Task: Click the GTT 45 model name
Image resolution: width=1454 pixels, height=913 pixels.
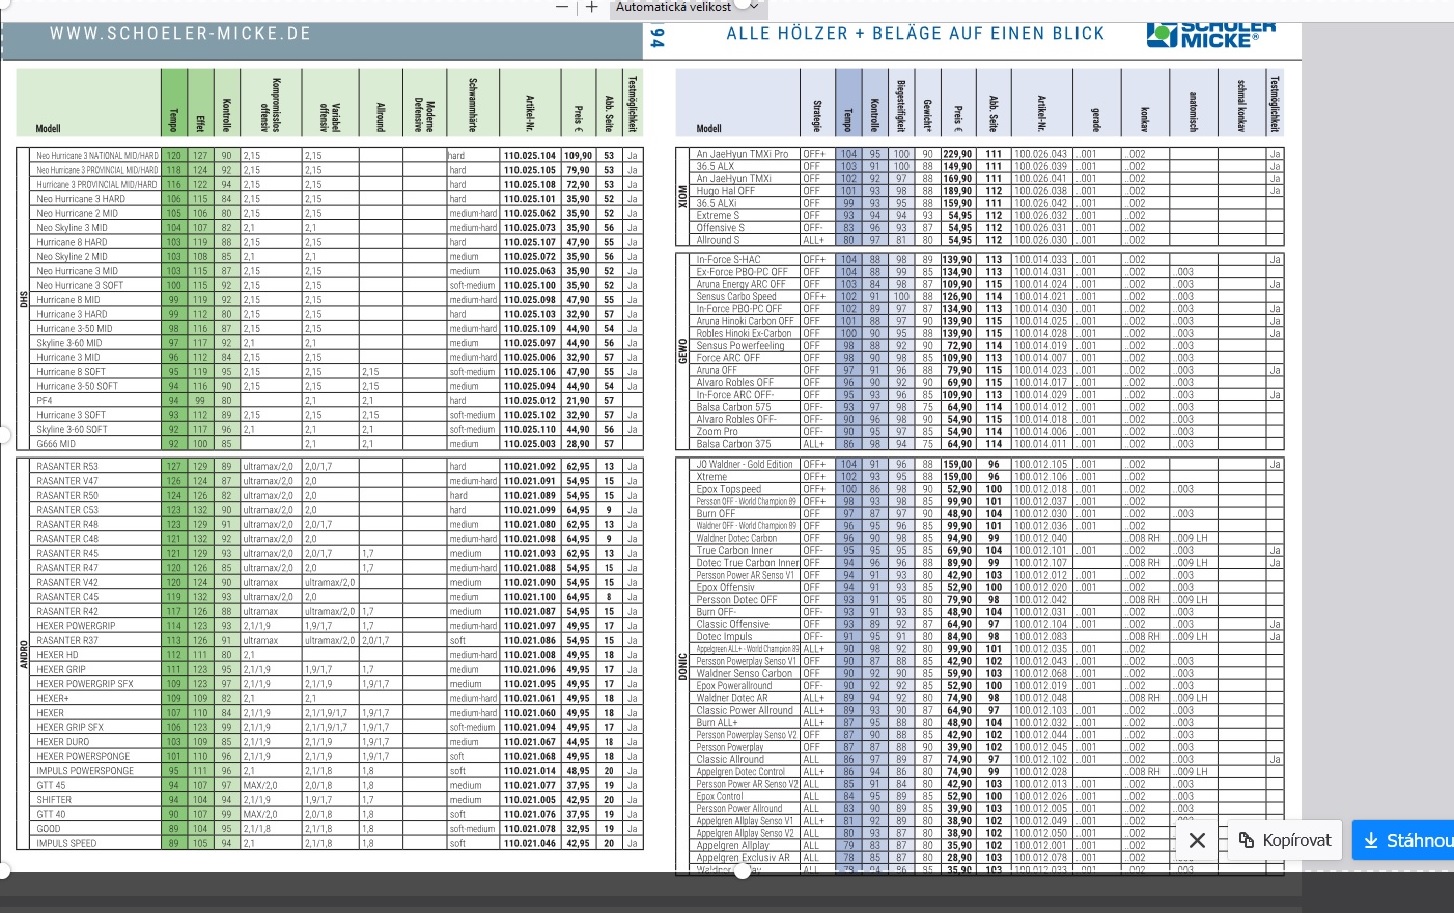Action: click(x=51, y=785)
